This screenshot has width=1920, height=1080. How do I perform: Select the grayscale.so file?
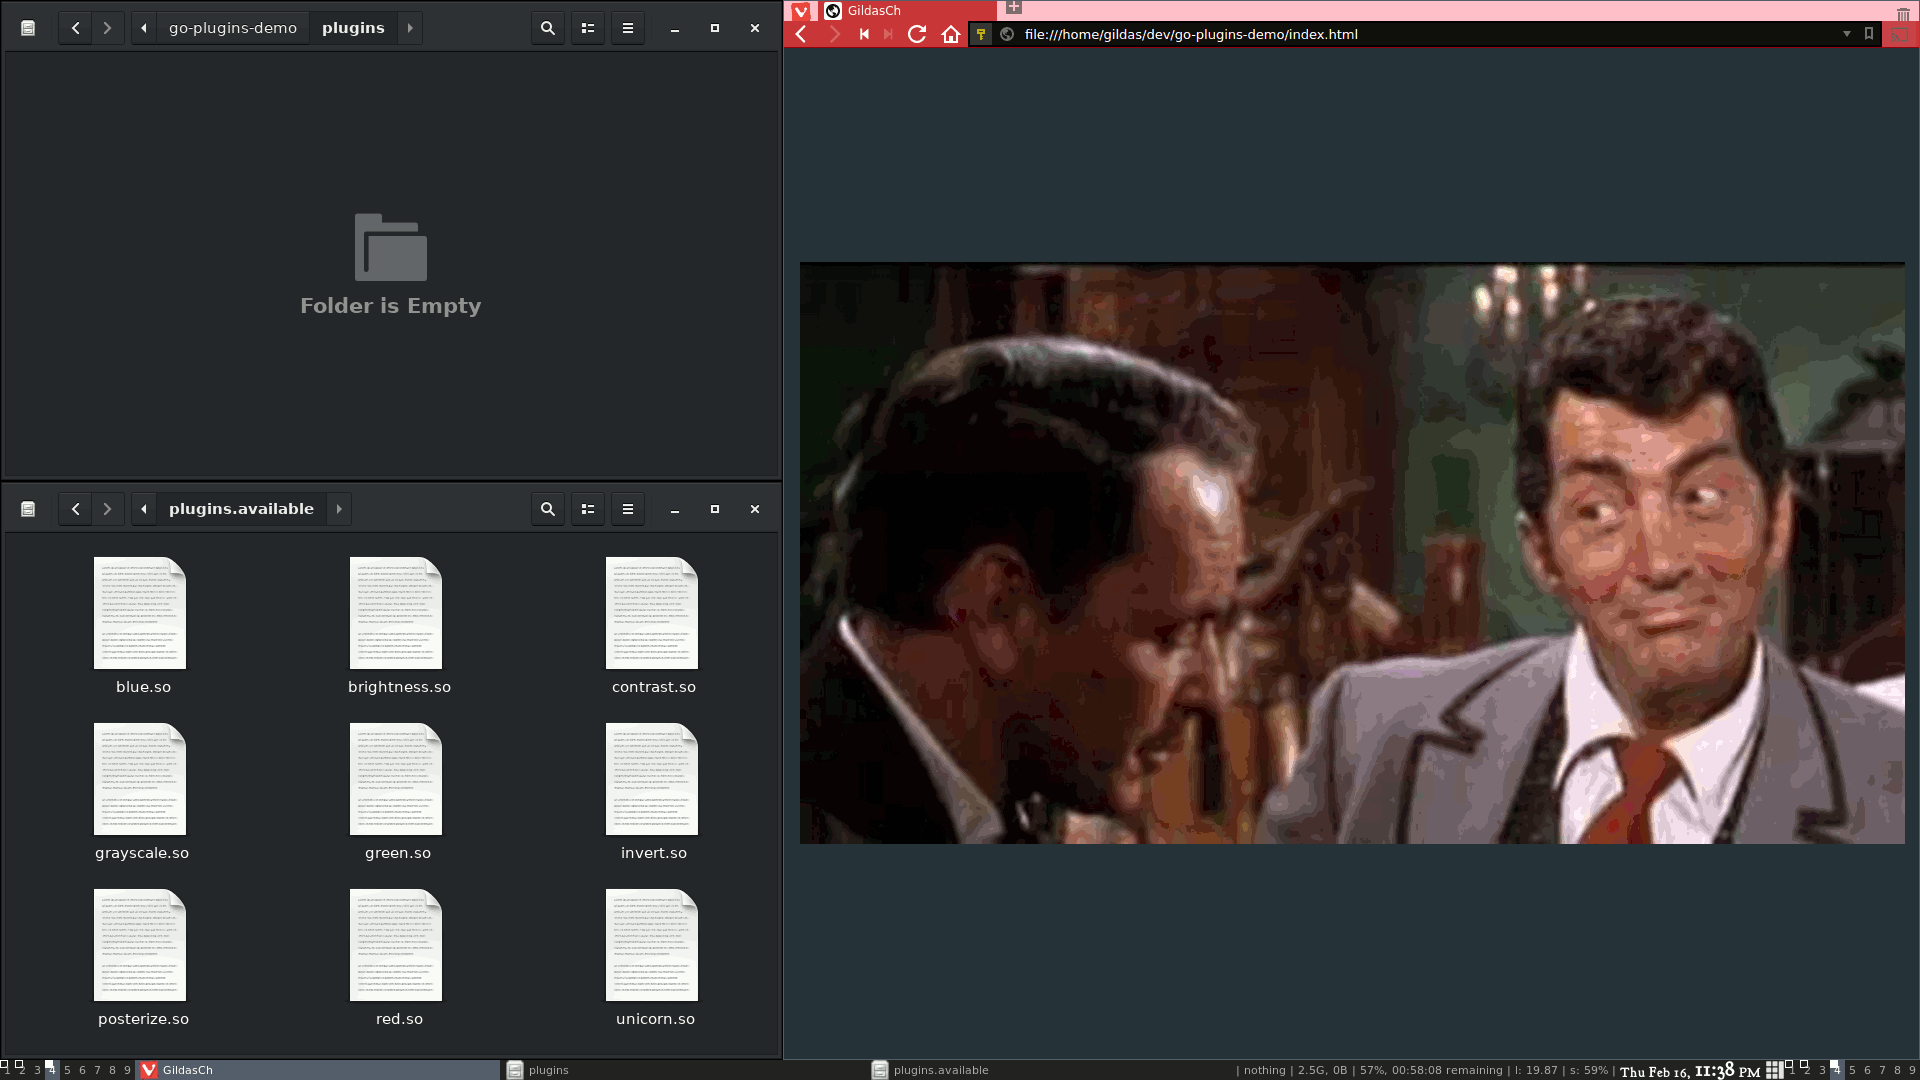[140, 791]
